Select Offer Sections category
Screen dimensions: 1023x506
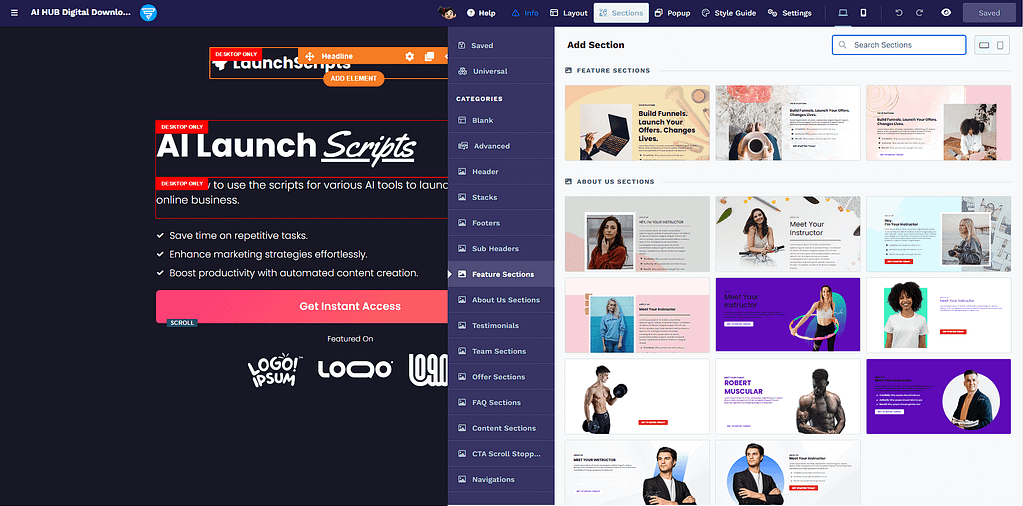pos(501,377)
